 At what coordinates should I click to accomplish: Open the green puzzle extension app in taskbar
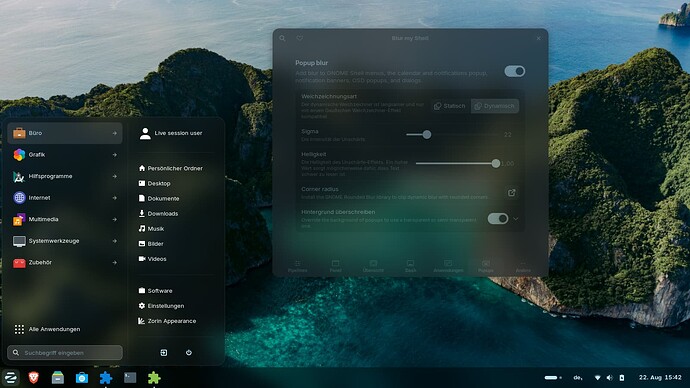point(154,377)
